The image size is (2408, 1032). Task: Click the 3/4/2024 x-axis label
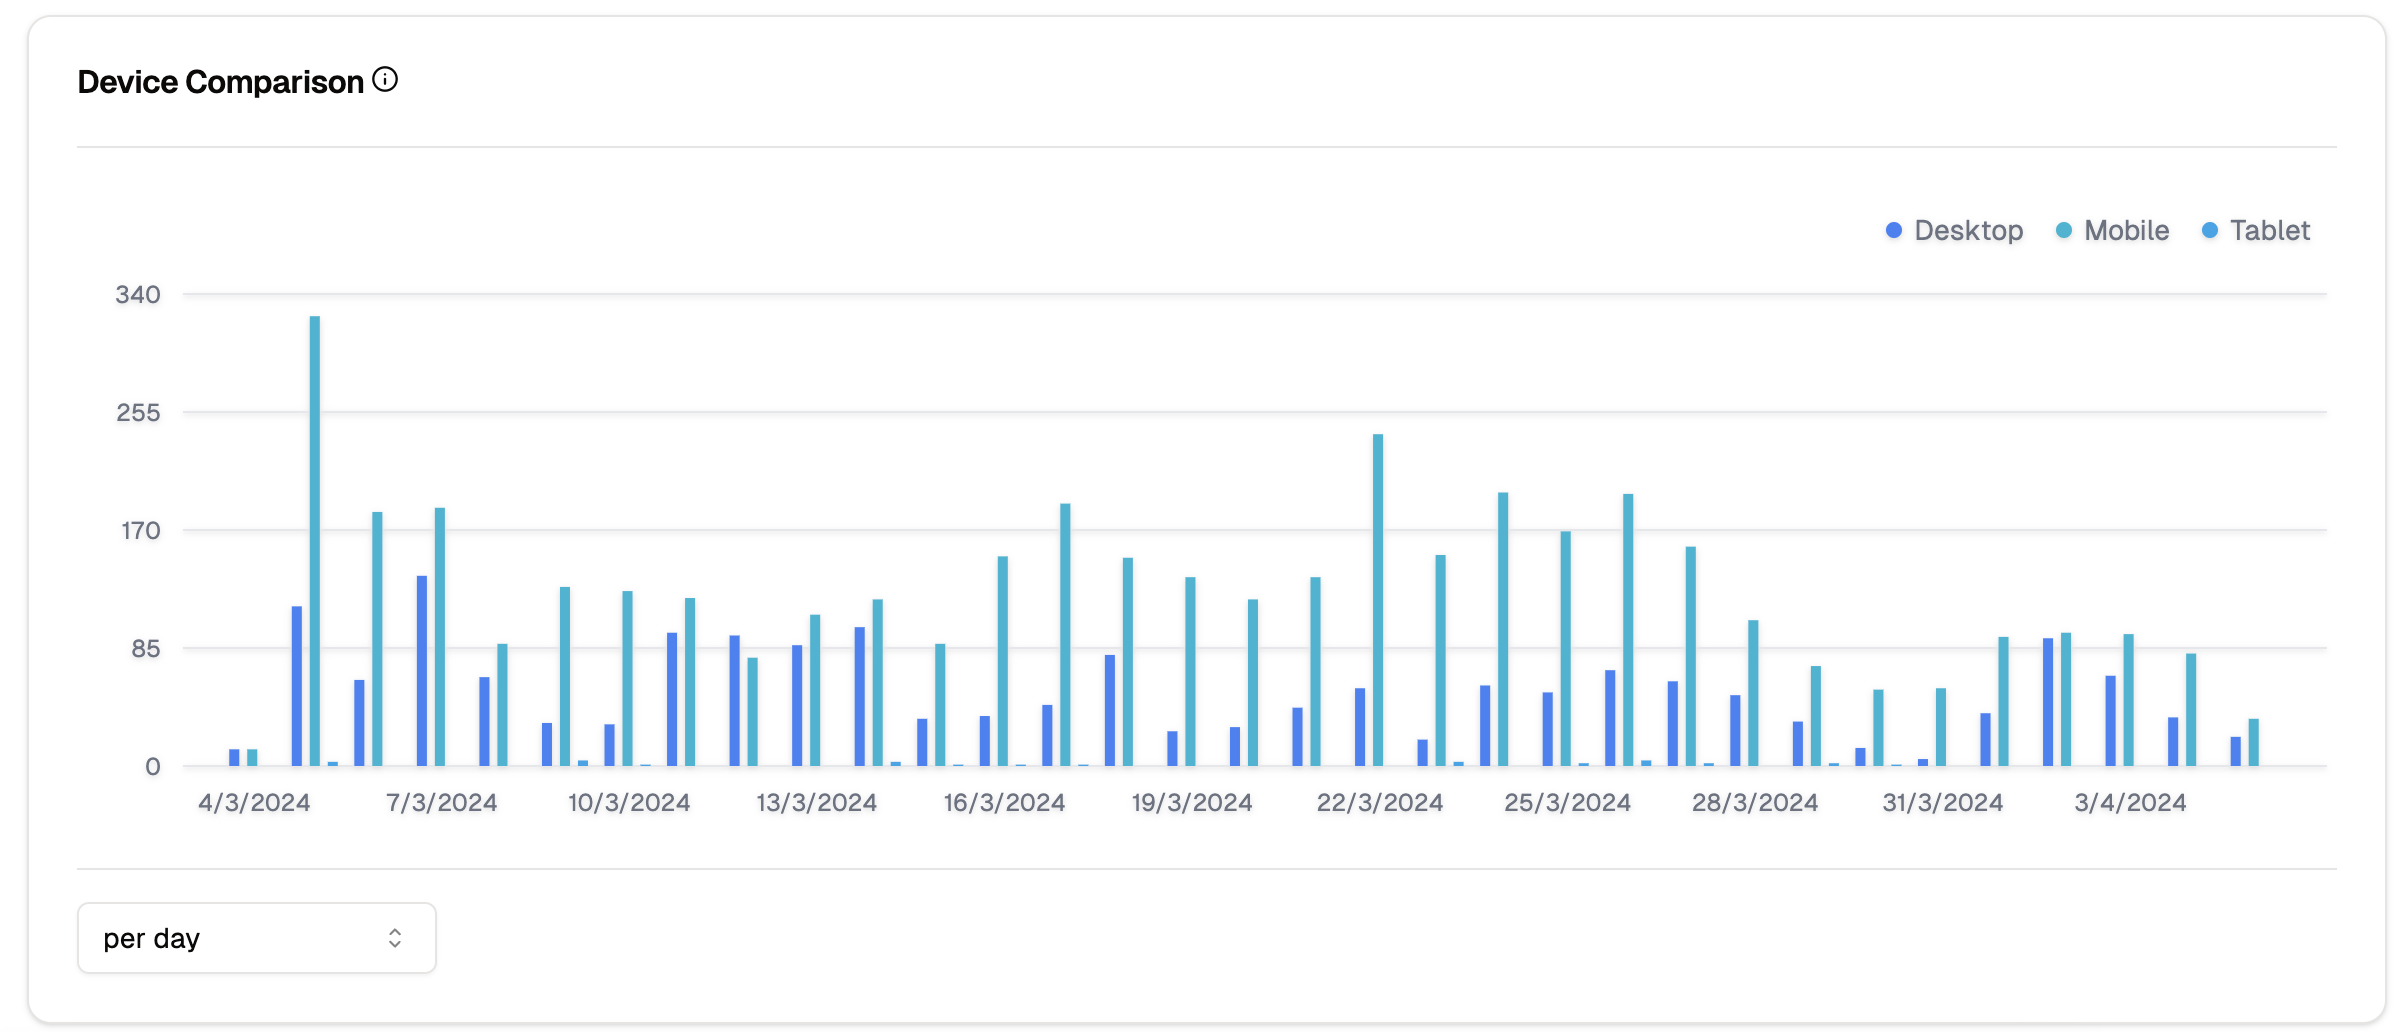click(2130, 803)
